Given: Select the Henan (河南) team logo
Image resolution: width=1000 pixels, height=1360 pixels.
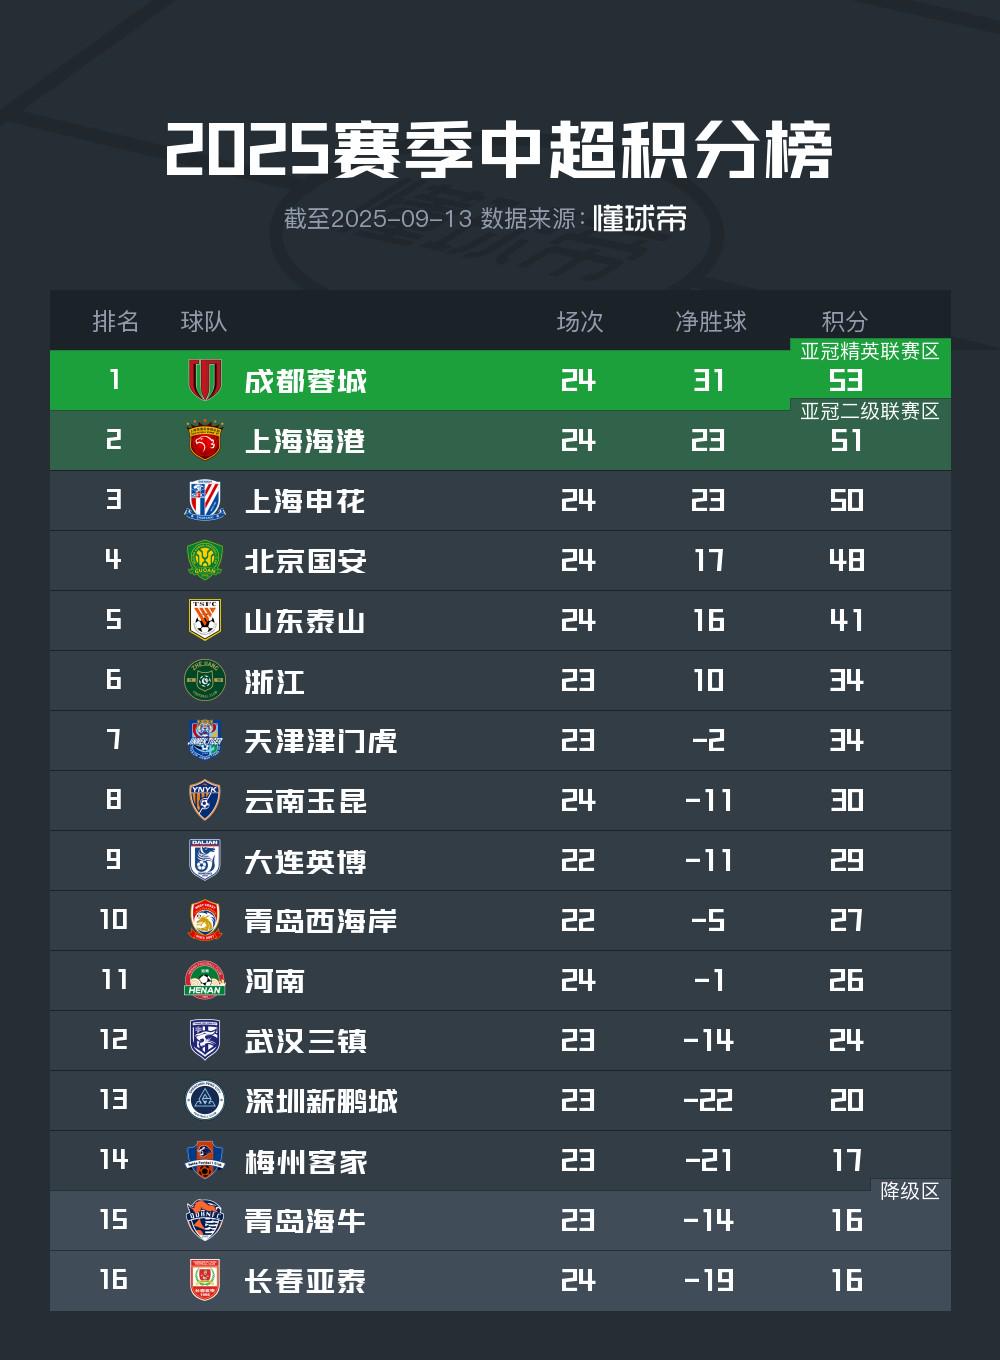Looking at the screenshot, I should coord(205,980).
